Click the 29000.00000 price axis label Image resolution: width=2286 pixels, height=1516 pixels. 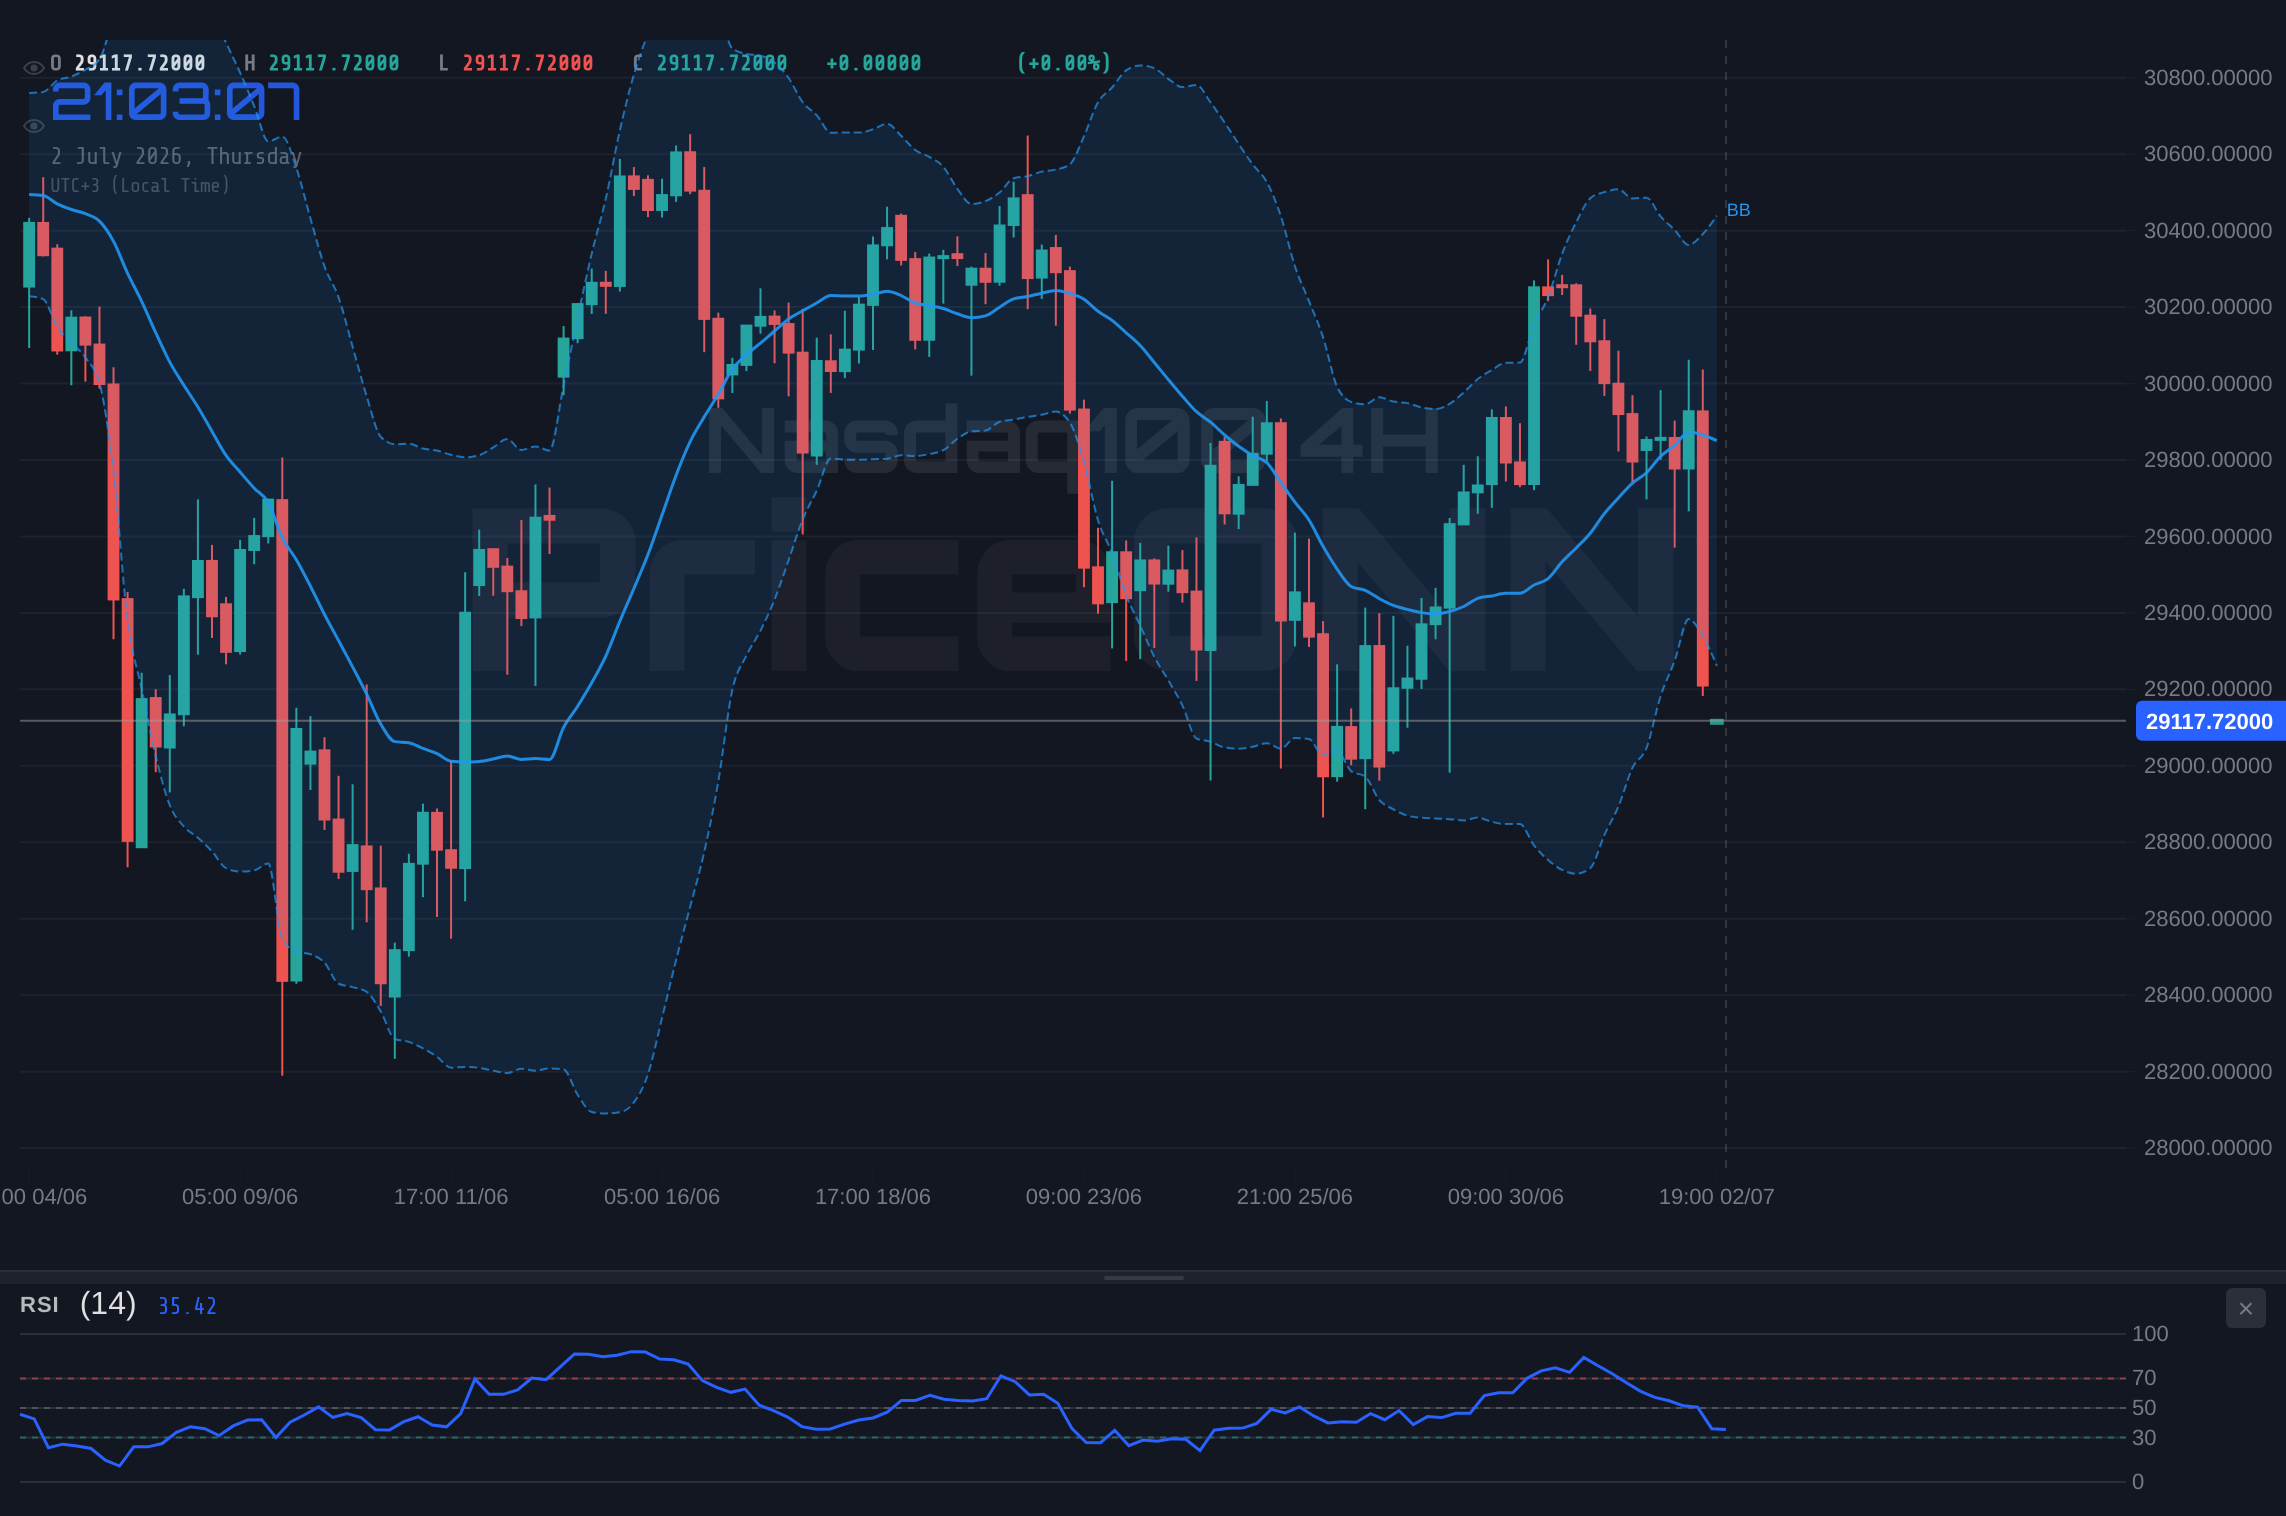2207,766
